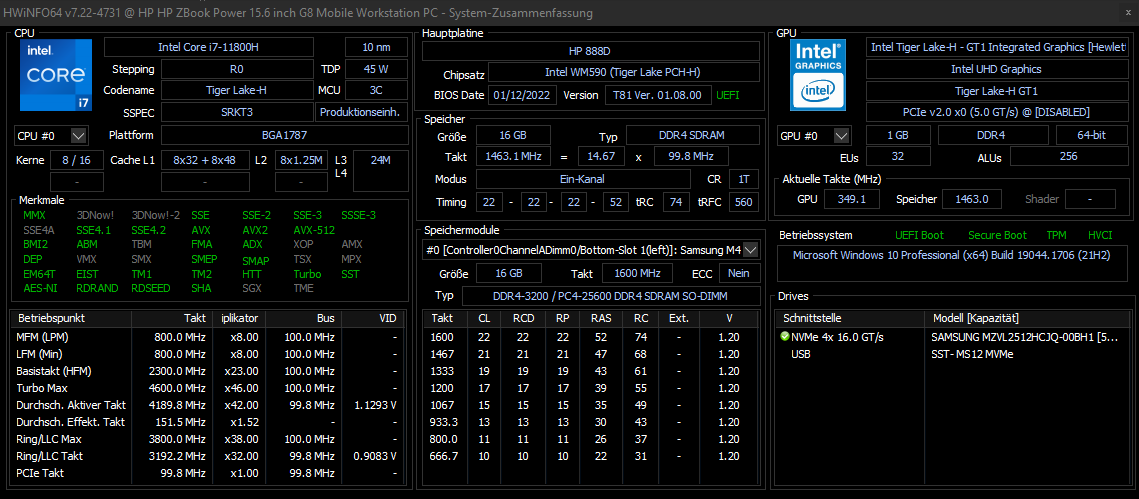Click the 45 W TDP value
This screenshot has width=1139, height=499.
376,70
